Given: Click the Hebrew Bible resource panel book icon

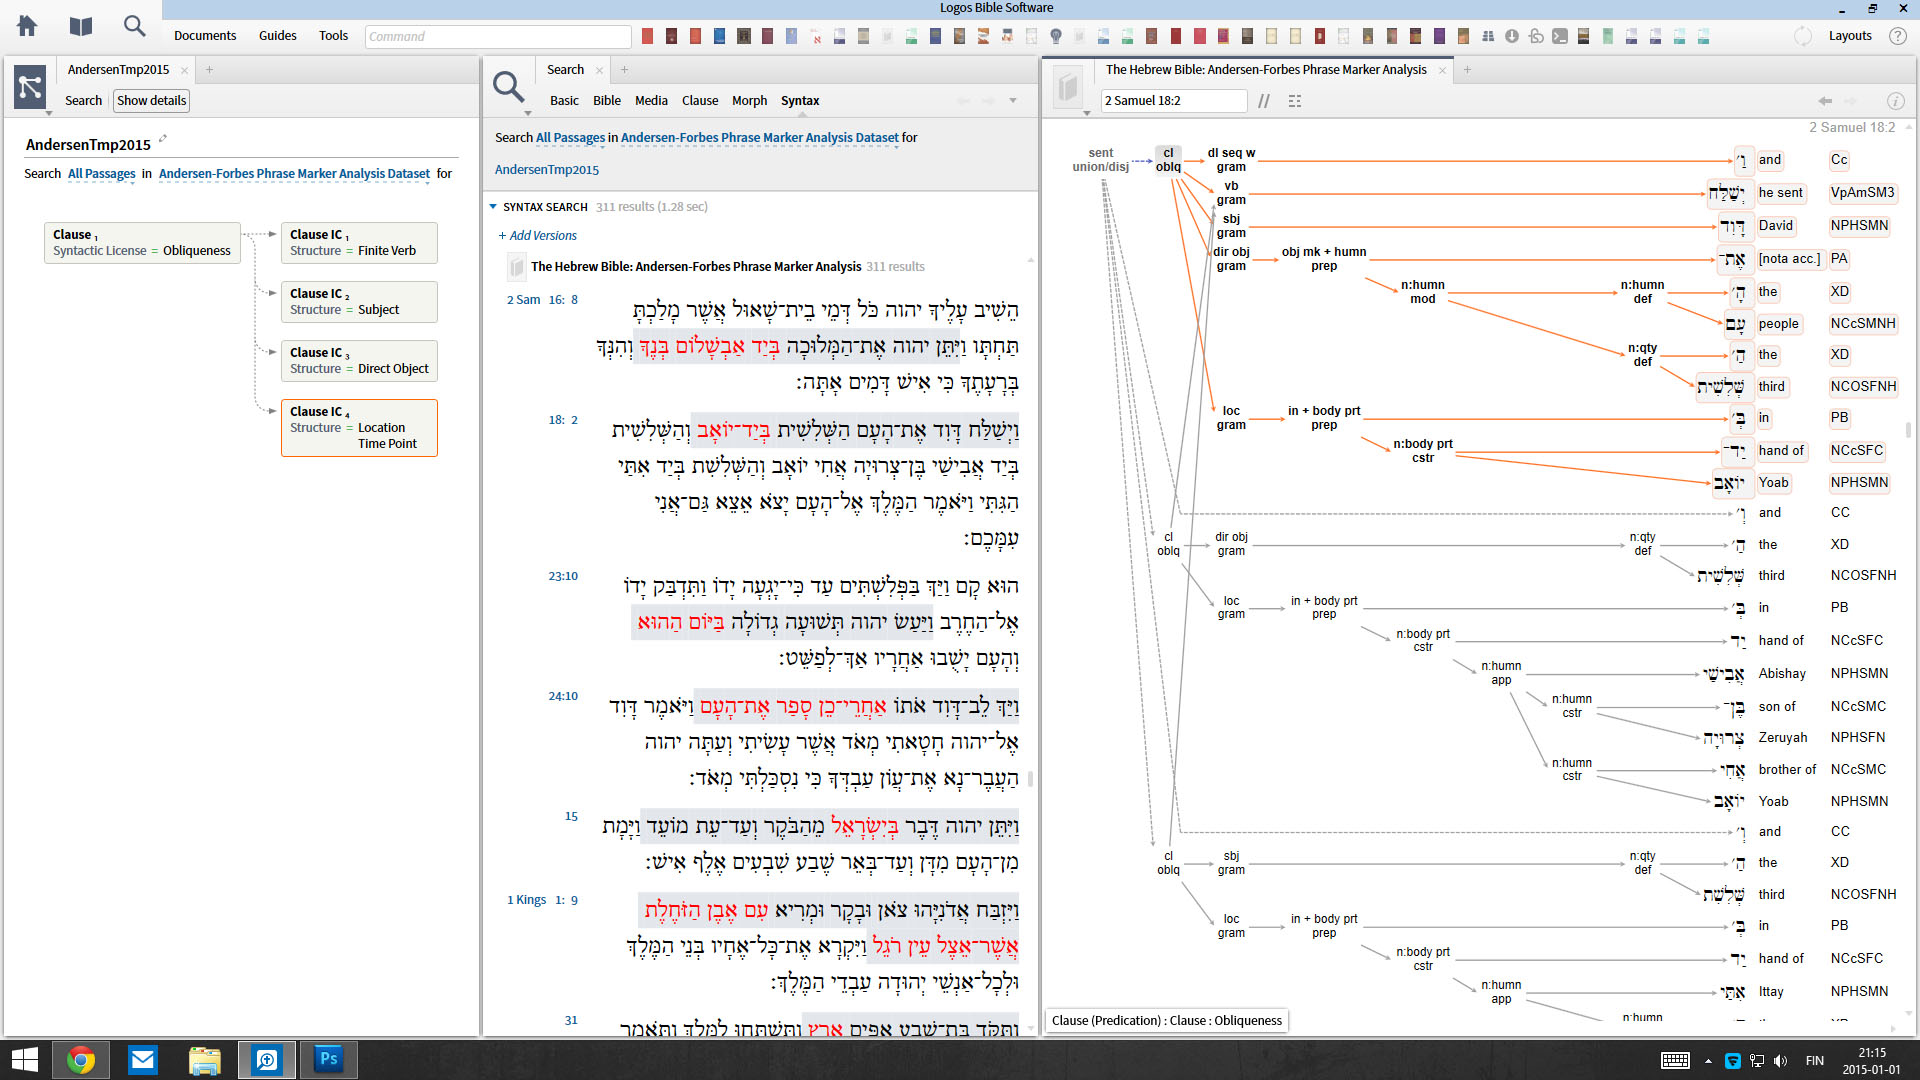Looking at the screenshot, I should click(1068, 87).
